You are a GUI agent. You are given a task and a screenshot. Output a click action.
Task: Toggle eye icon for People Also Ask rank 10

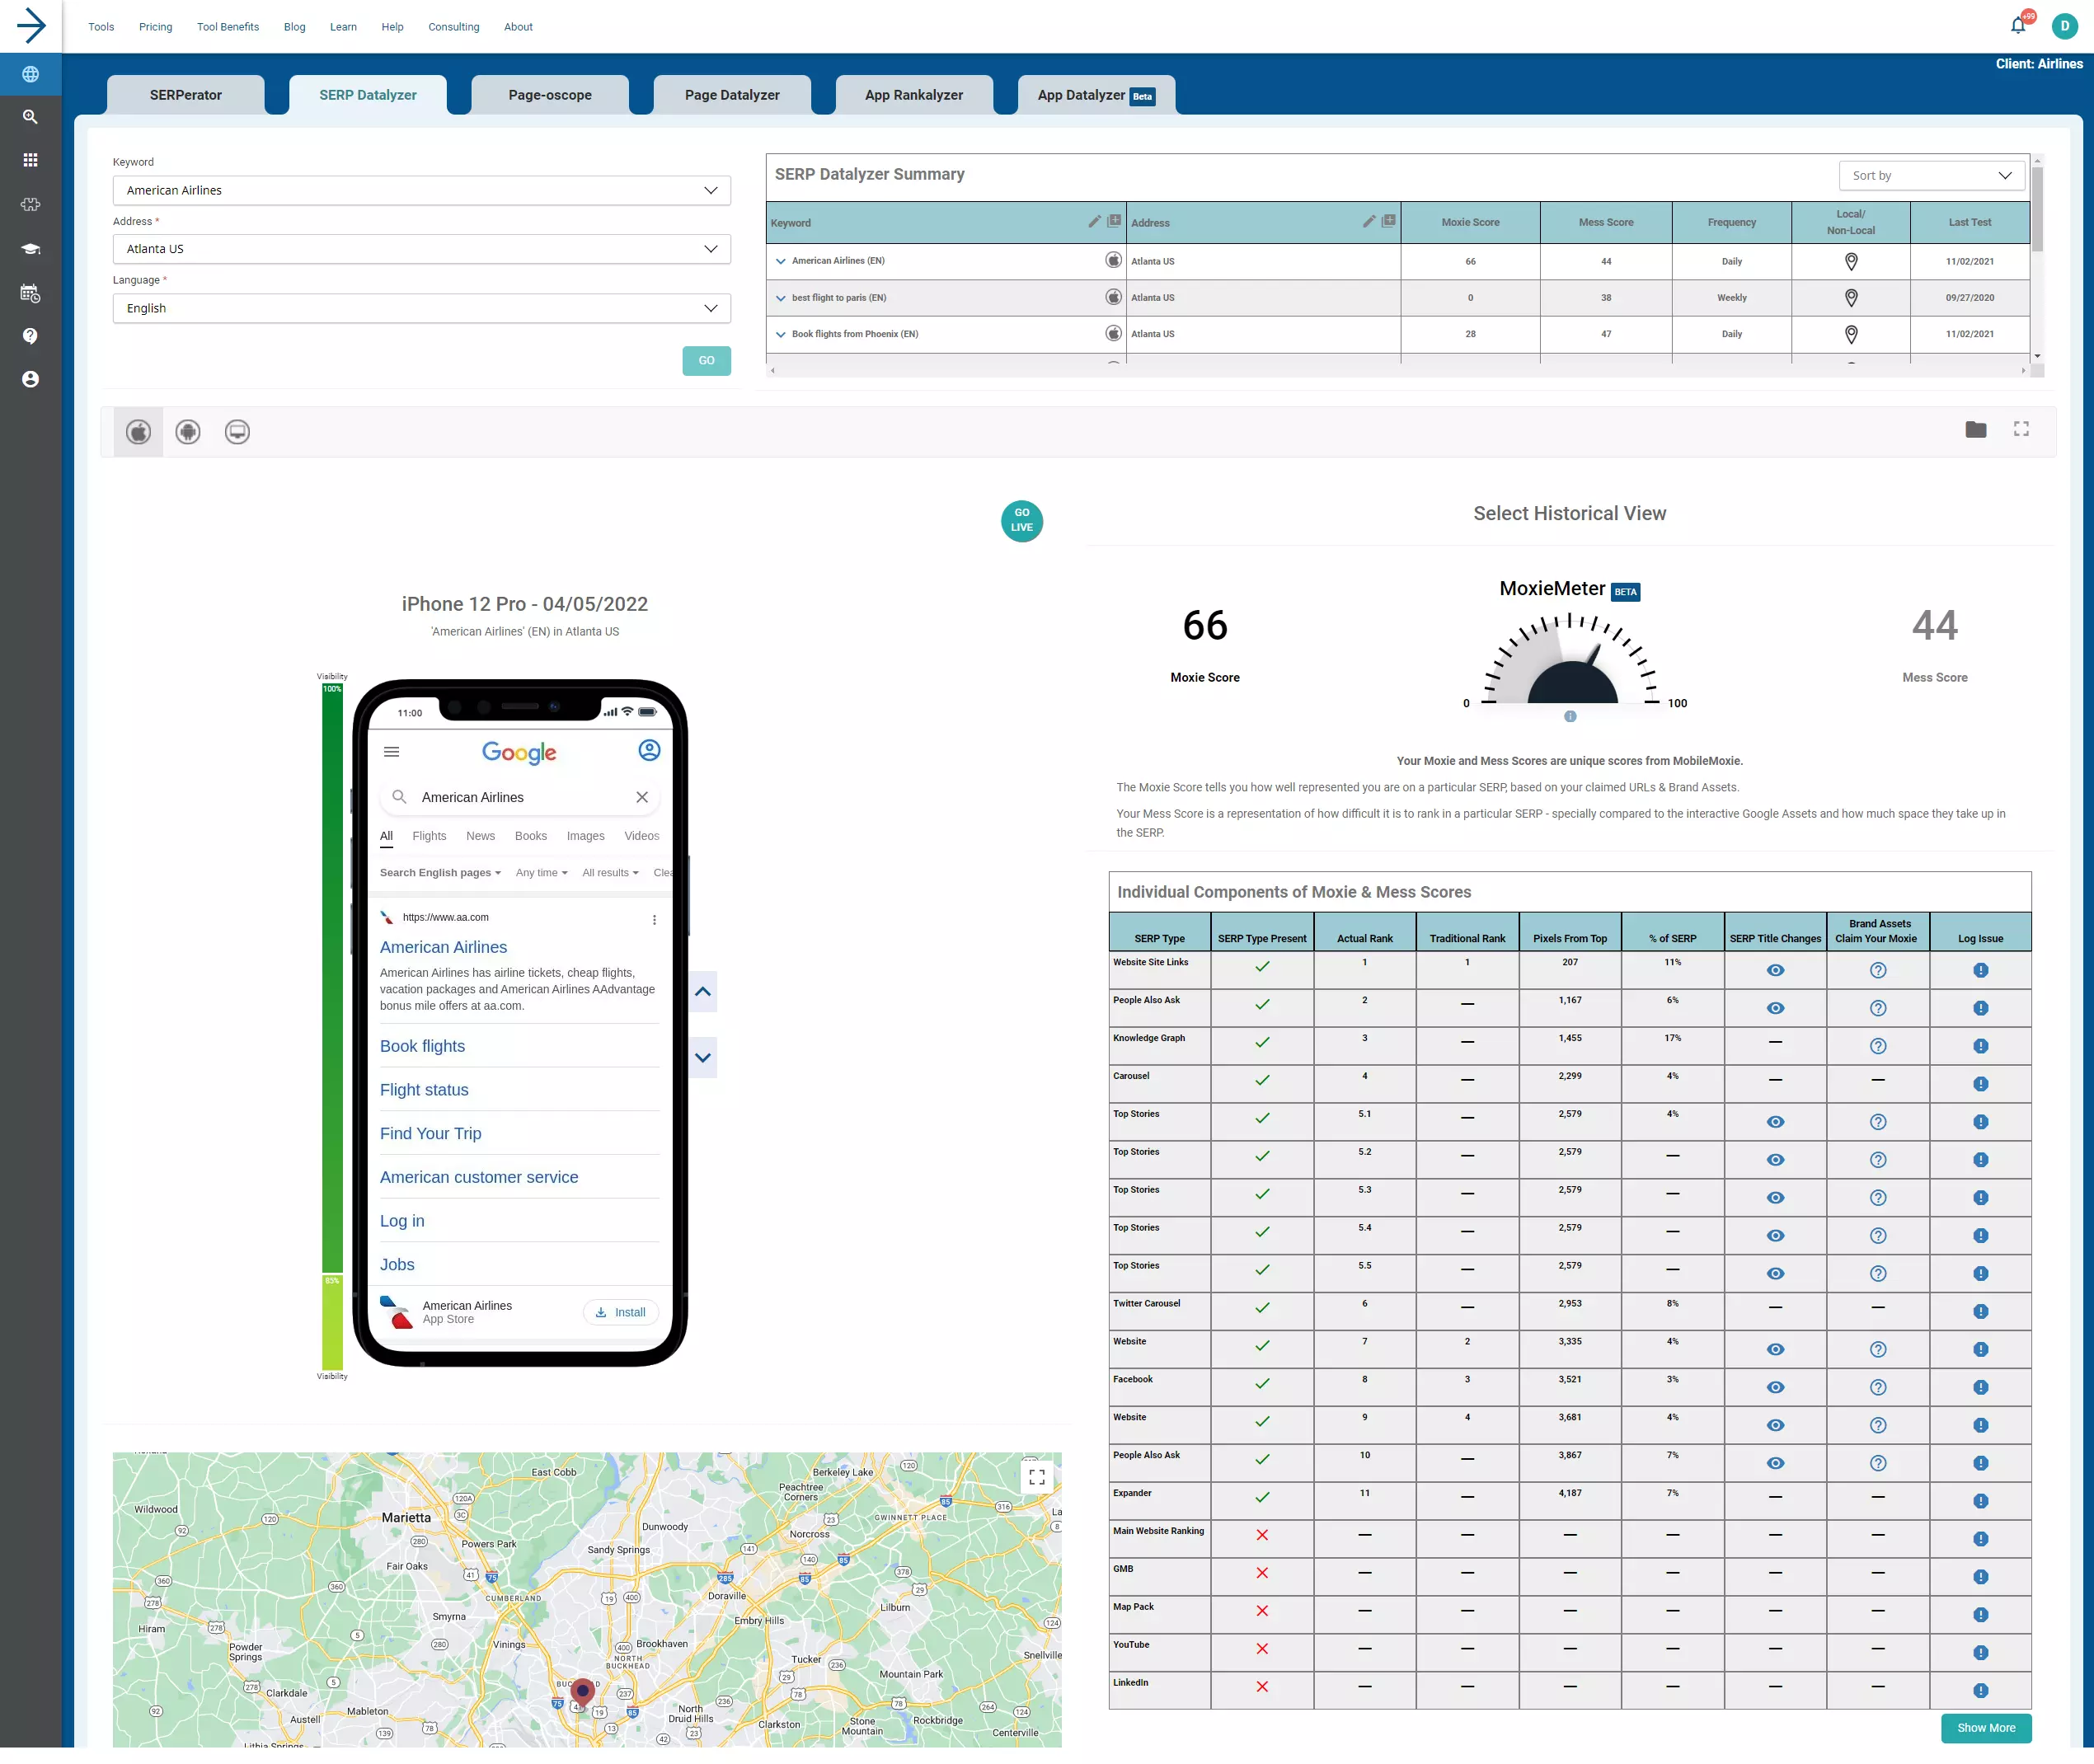pyautogui.click(x=1775, y=1465)
